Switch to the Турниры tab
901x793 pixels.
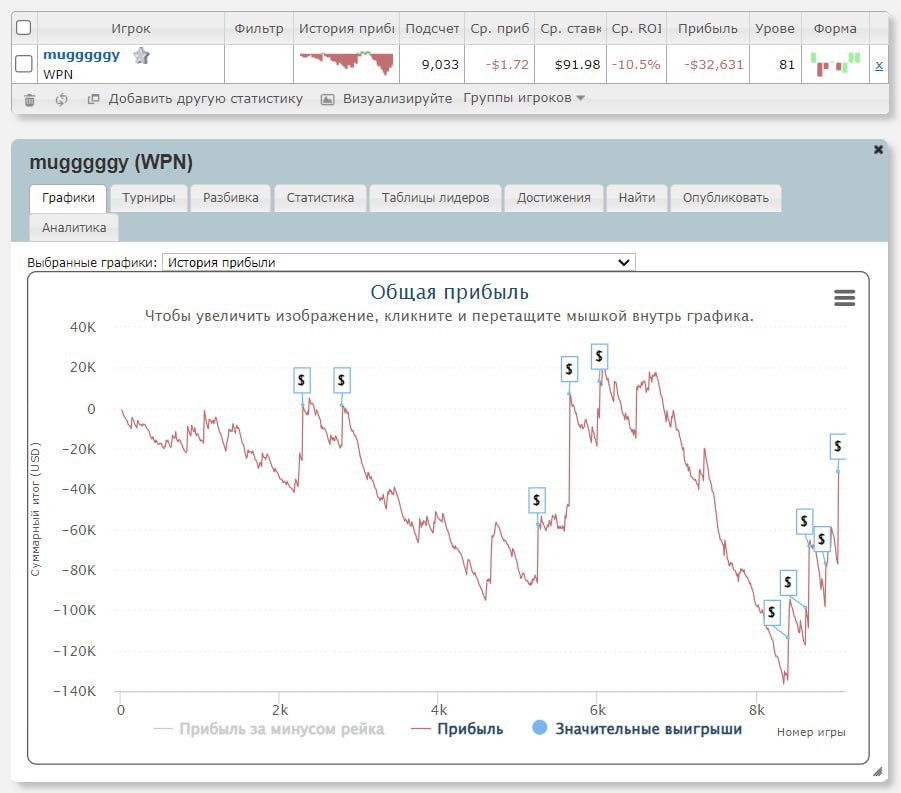click(x=149, y=197)
